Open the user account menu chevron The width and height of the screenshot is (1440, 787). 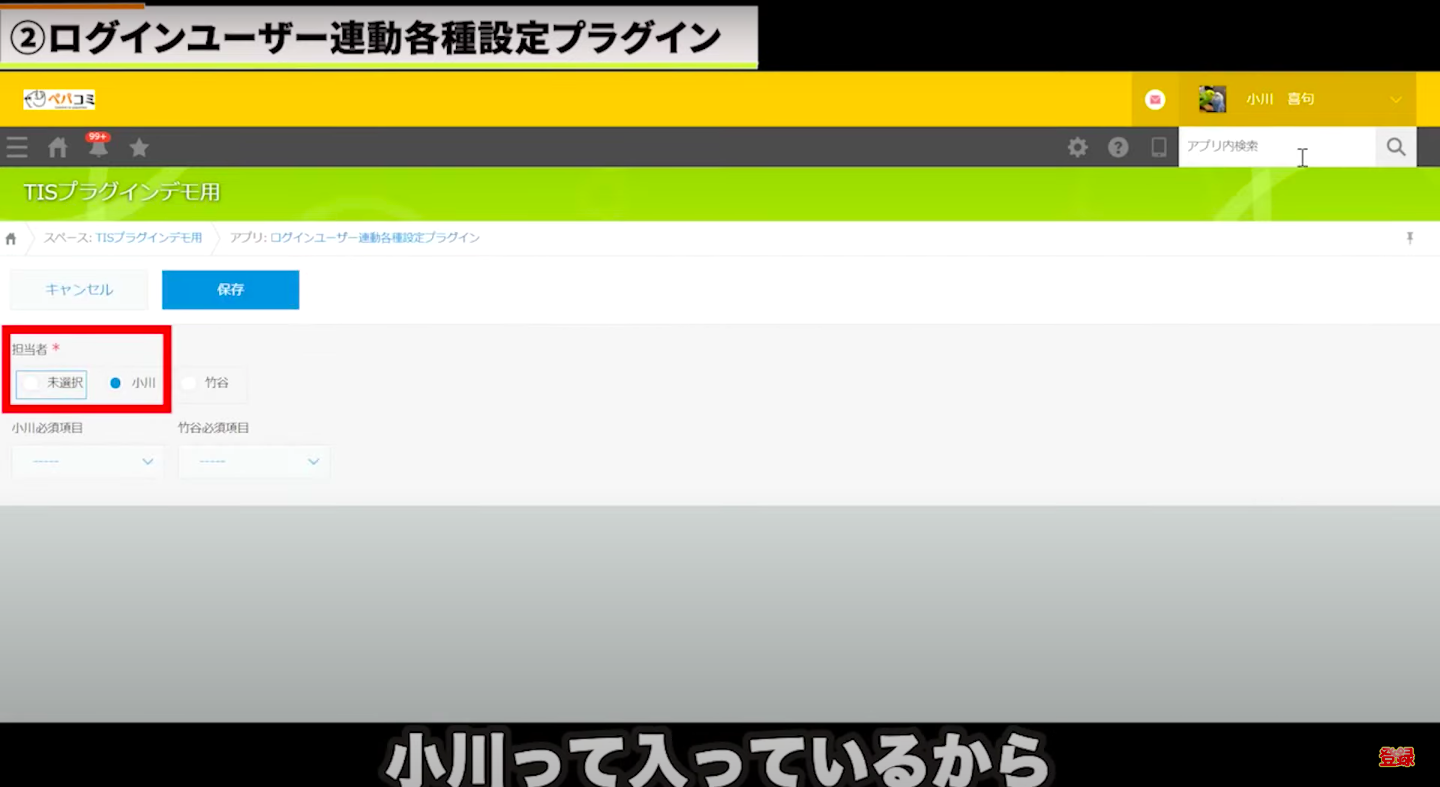click(1396, 100)
